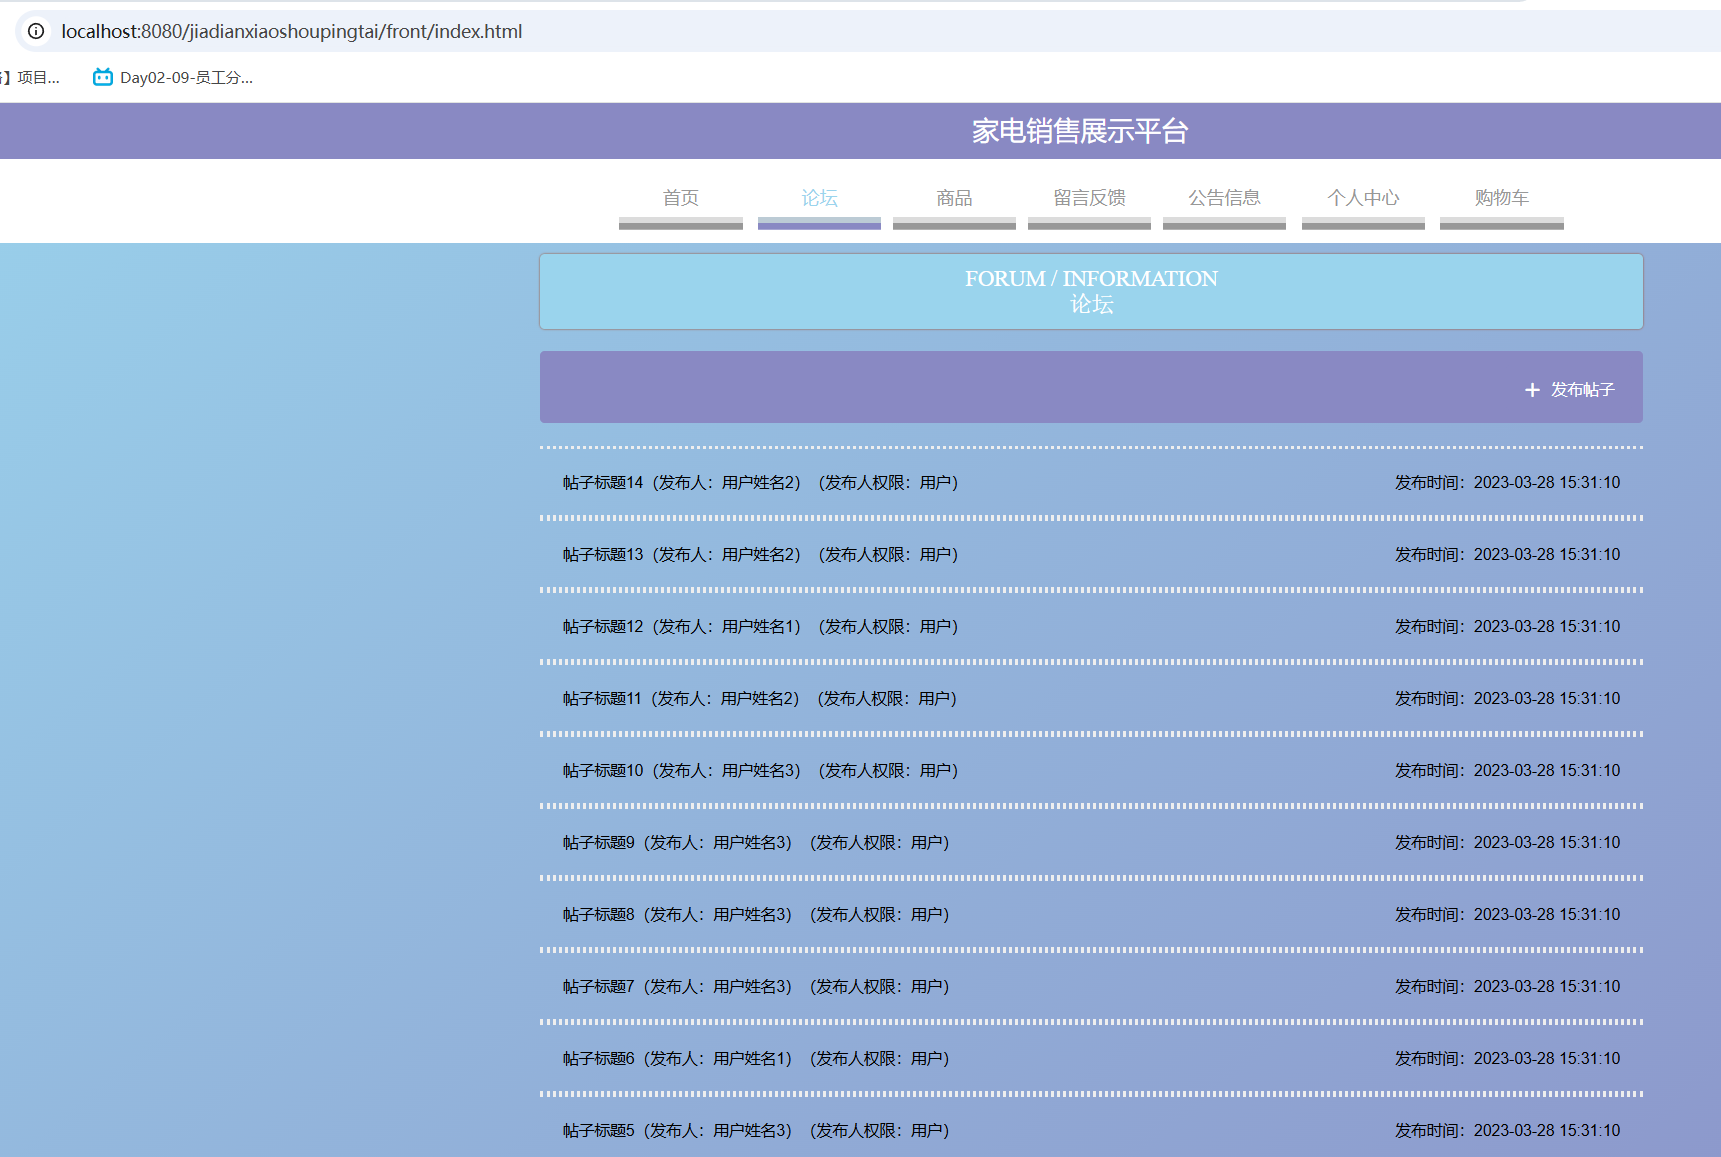Open post 帖子标题9
This screenshot has height=1157, width=1721.
tap(756, 843)
